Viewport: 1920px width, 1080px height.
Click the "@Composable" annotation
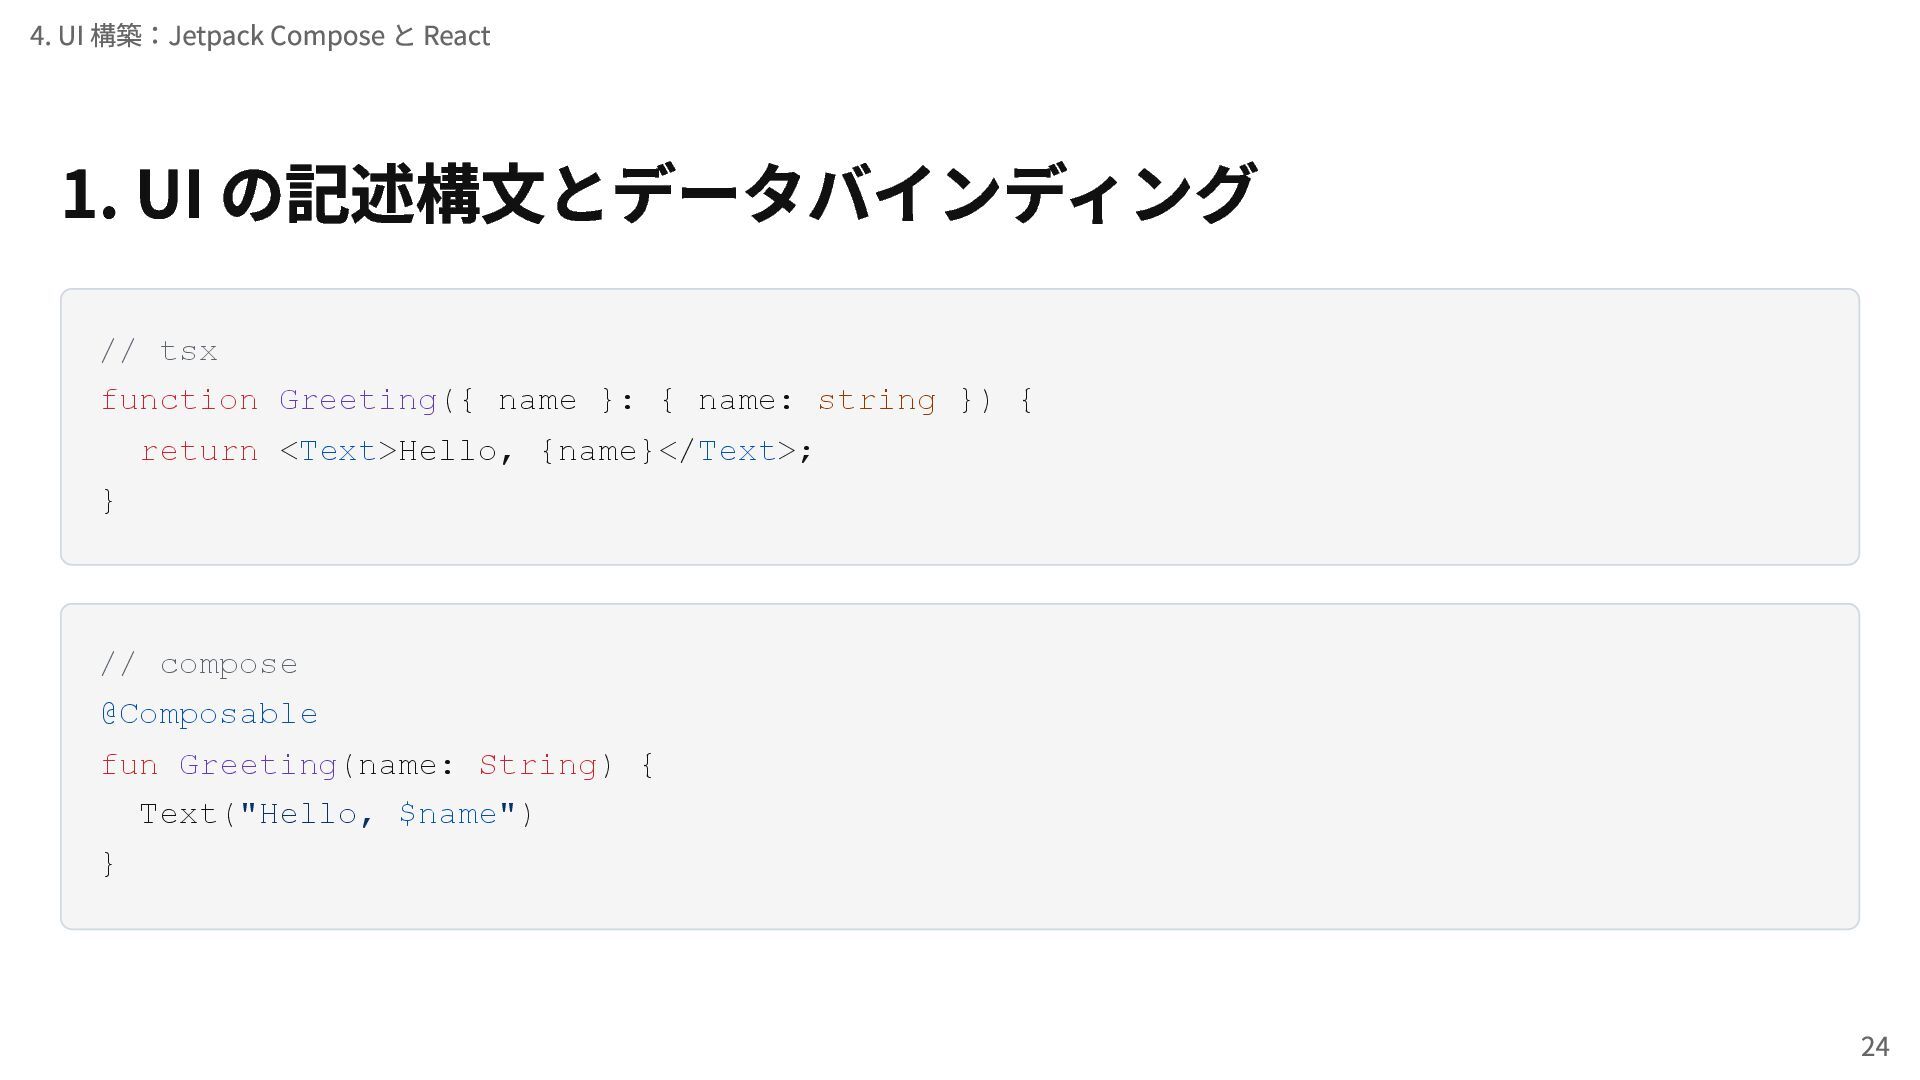click(x=209, y=714)
